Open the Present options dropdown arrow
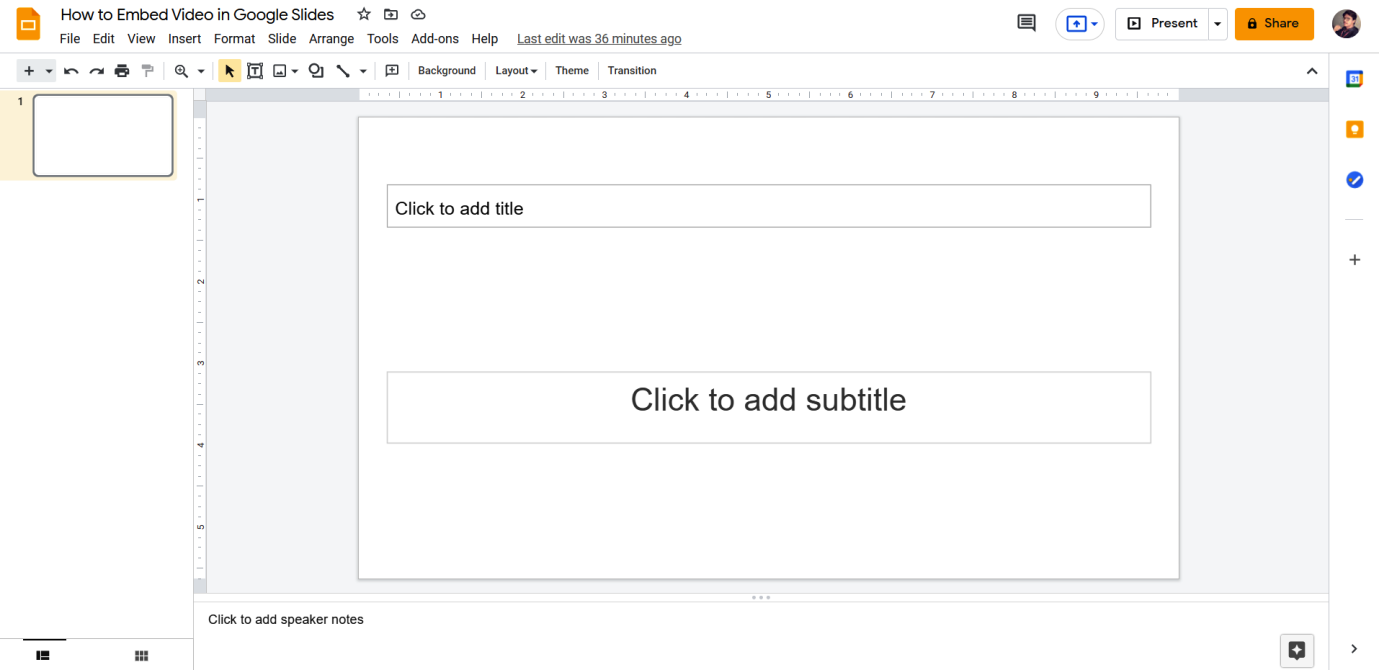Screen dimensions: 1379x670 point(1217,24)
